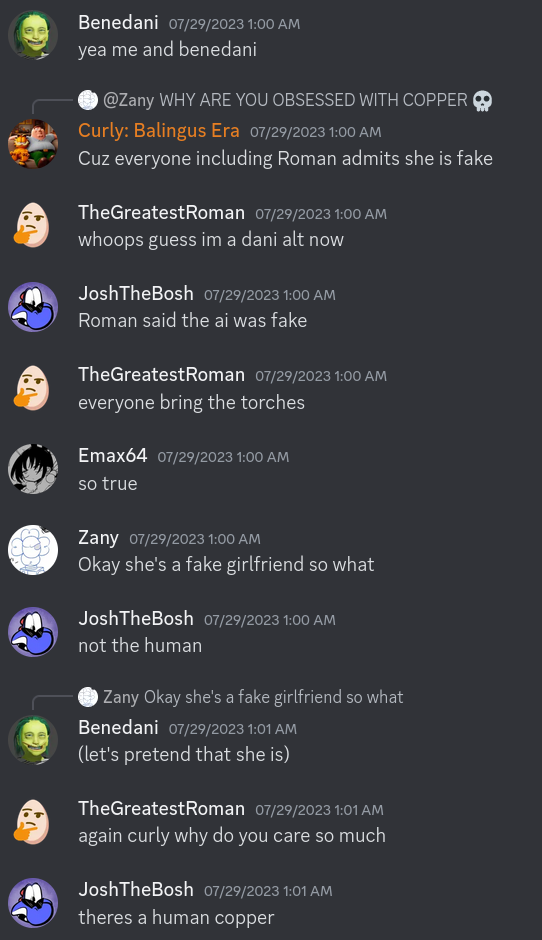Click JoshTheBosh's avatar beside 'Roman said the ai was fake'
This screenshot has height=940, width=542.
(33, 307)
